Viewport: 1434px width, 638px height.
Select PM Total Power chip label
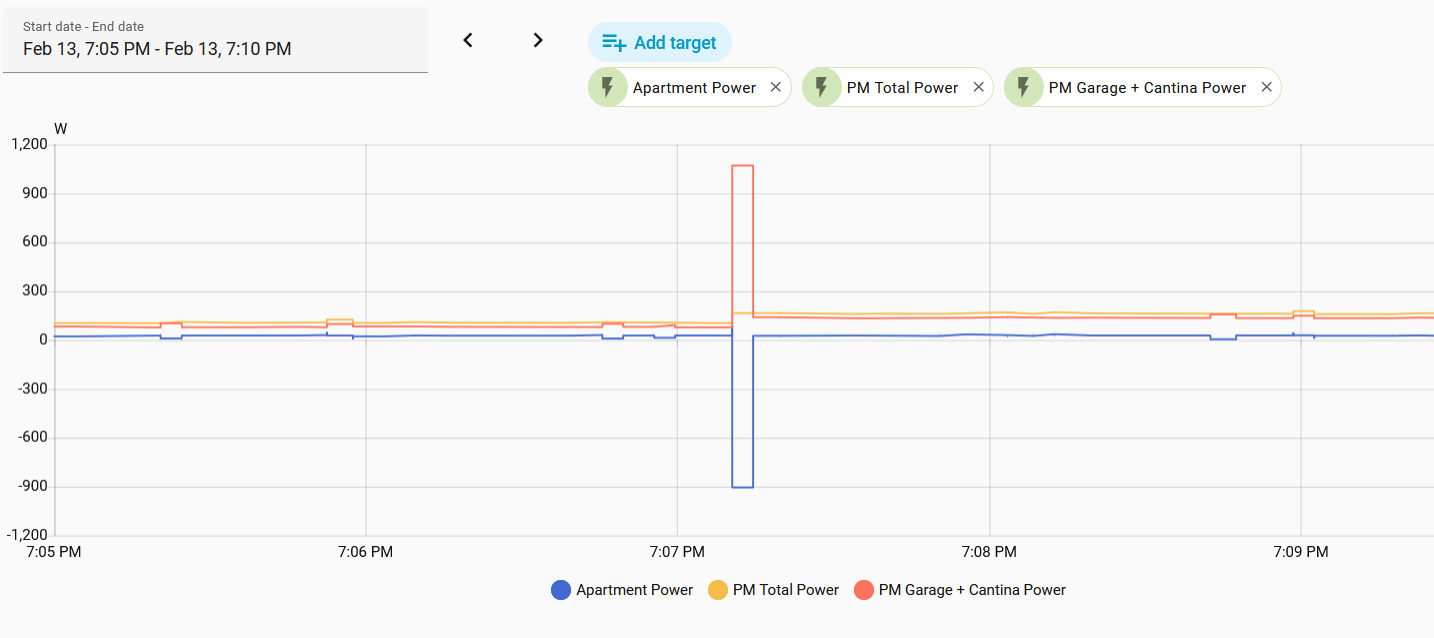[x=902, y=88]
